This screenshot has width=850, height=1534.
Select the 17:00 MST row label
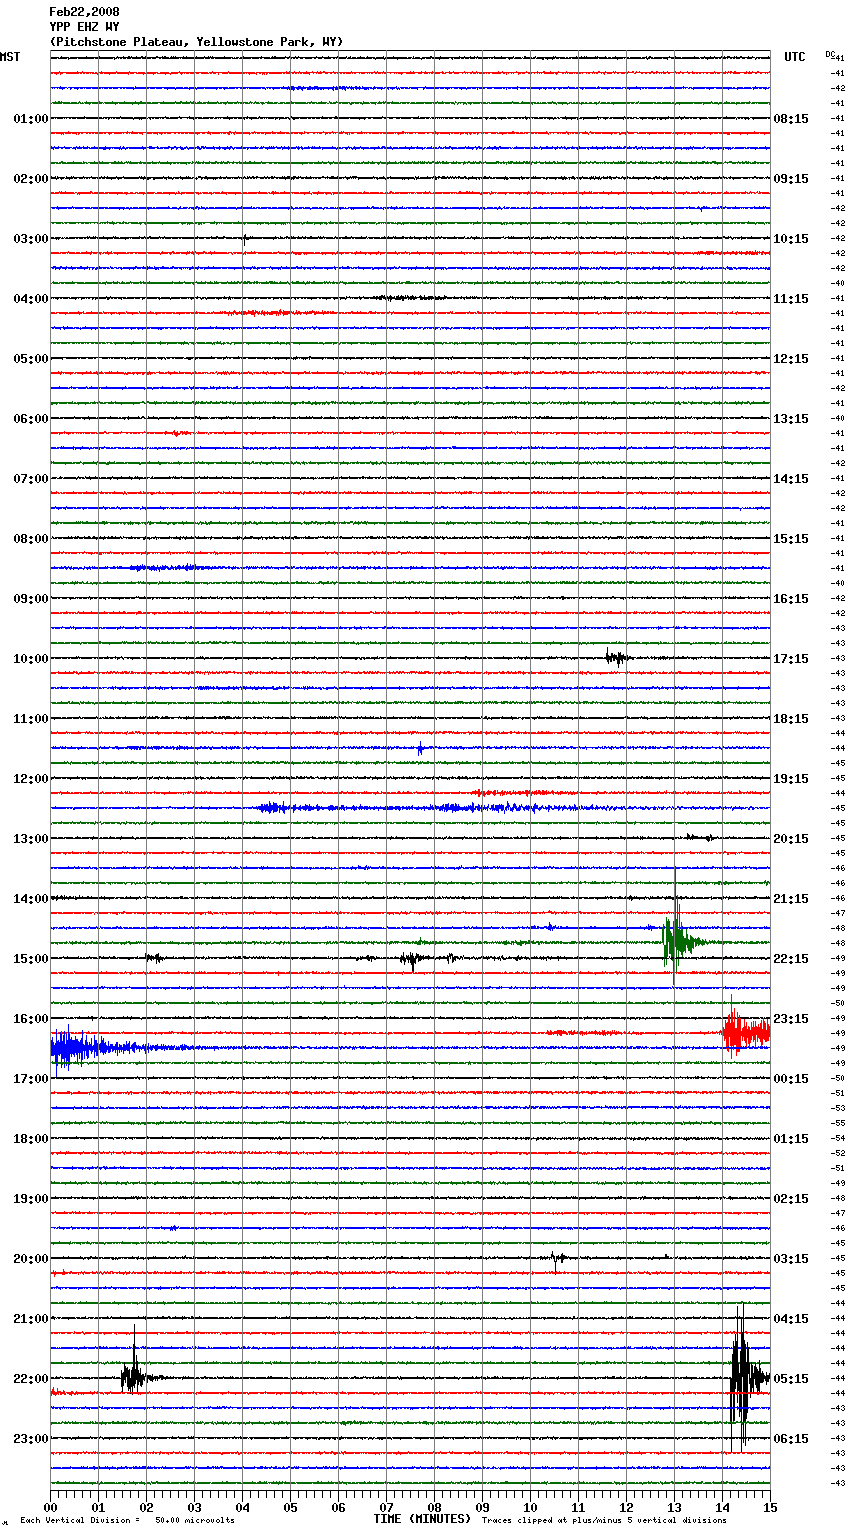point(30,1079)
